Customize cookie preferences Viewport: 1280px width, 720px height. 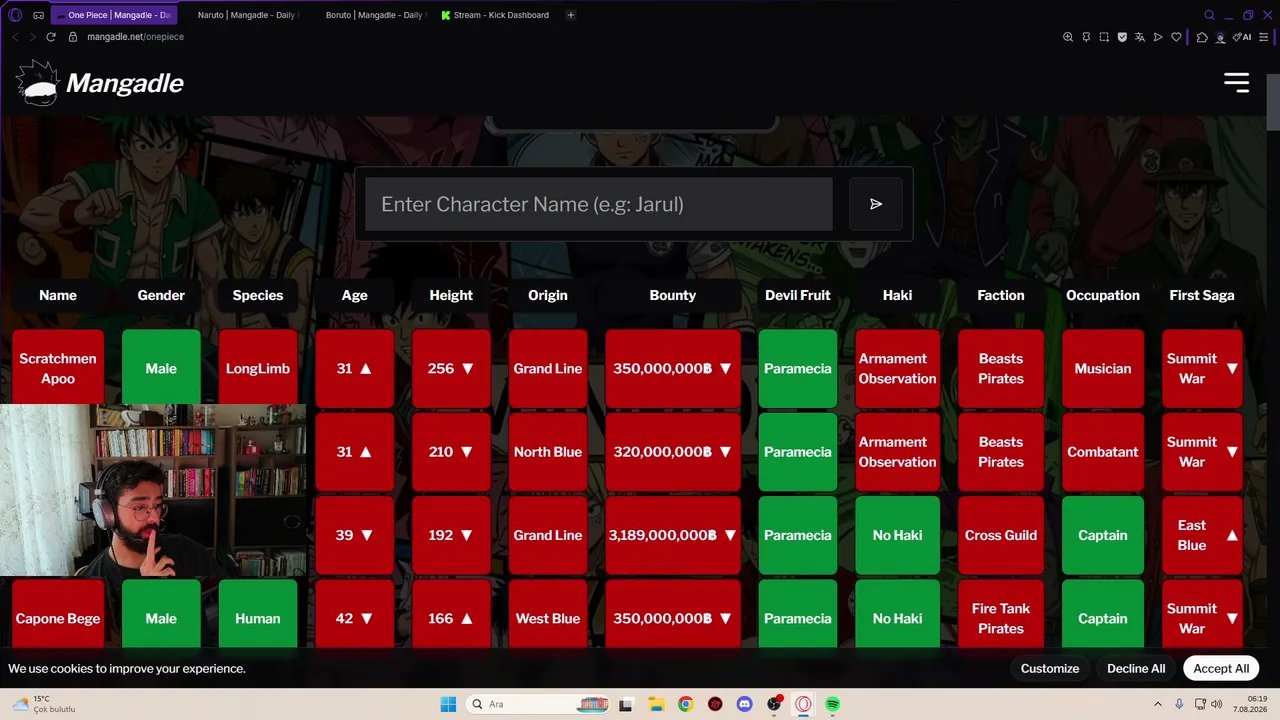[x=1050, y=668]
